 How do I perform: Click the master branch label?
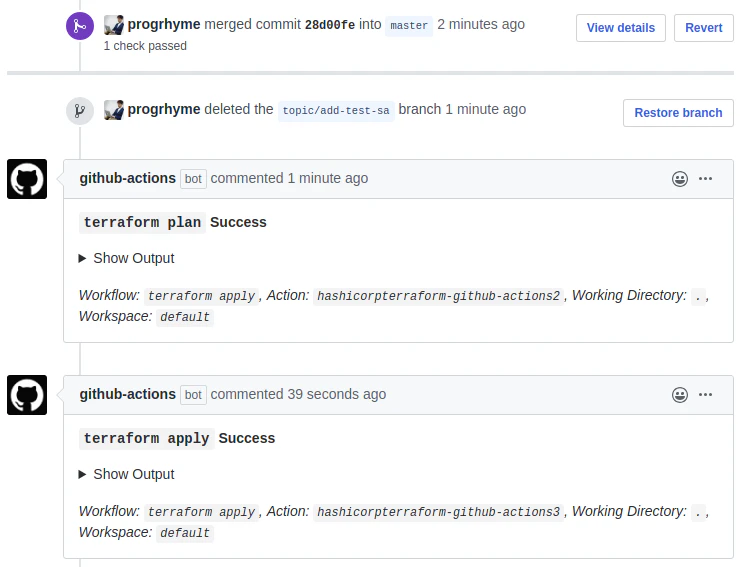click(x=409, y=26)
